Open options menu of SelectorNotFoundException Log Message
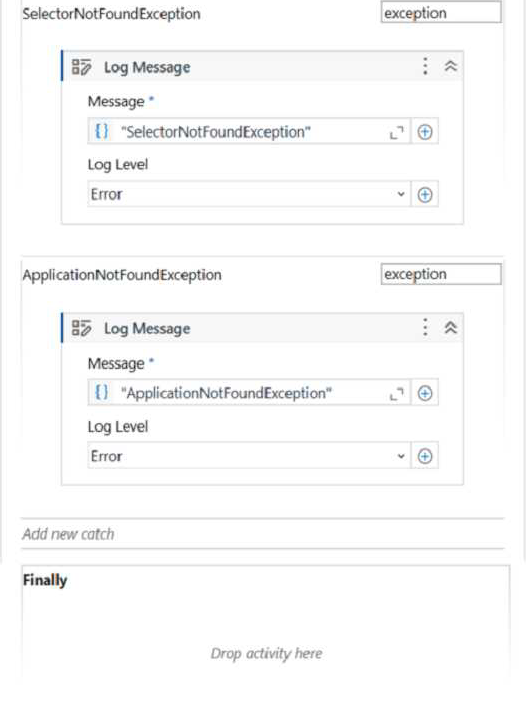 pyautogui.click(x=425, y=67)
